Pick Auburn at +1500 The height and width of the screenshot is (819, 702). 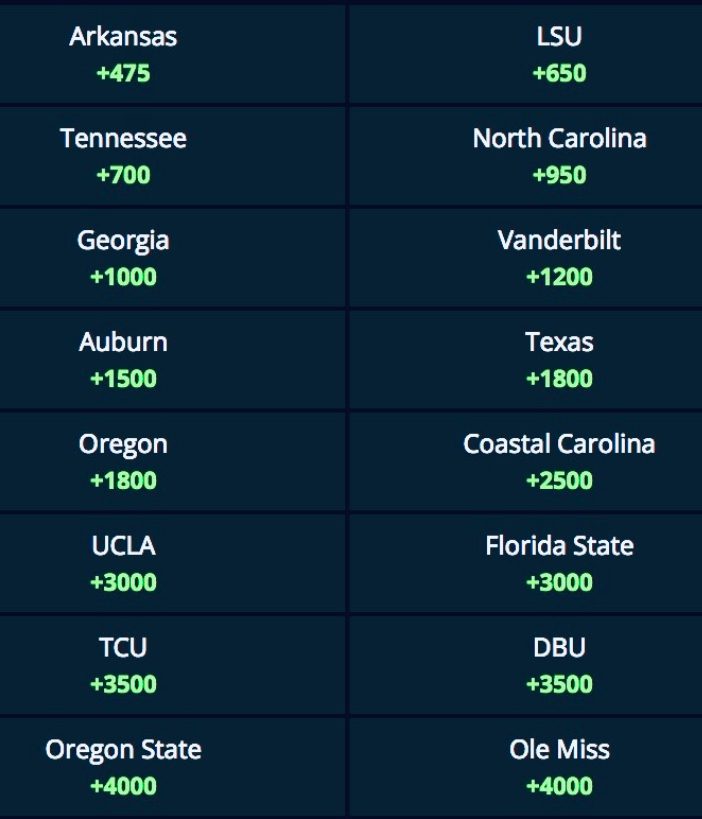[123, 360]
